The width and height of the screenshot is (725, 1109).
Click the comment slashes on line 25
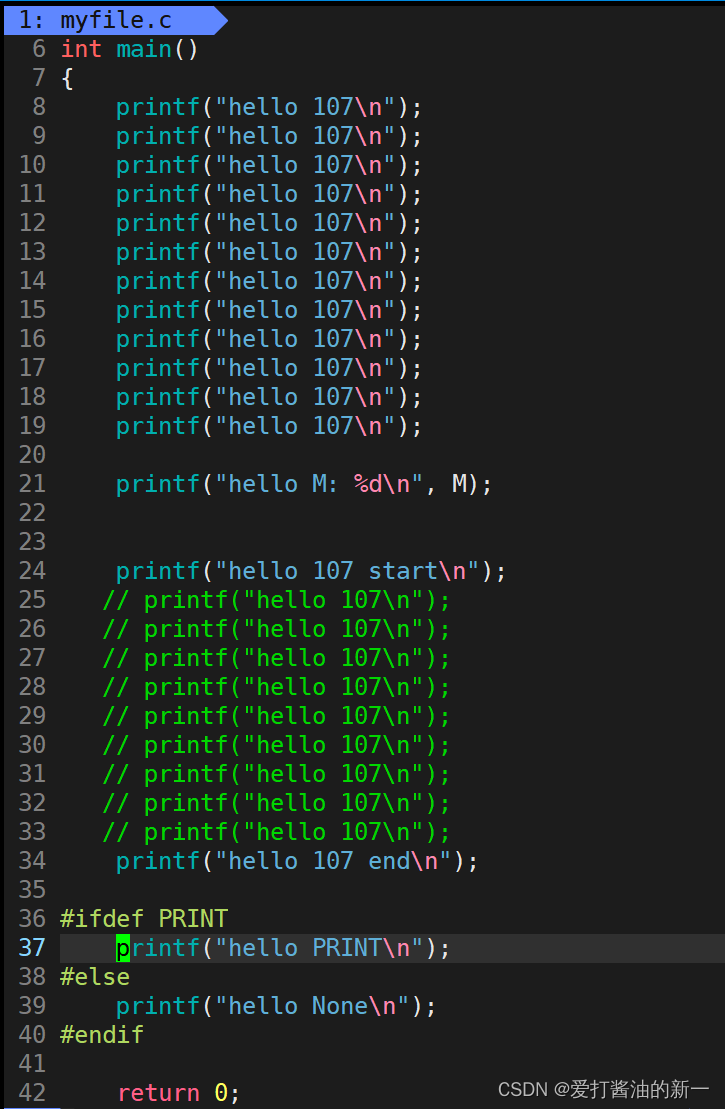pyautogui.click(x=116, y=600)
